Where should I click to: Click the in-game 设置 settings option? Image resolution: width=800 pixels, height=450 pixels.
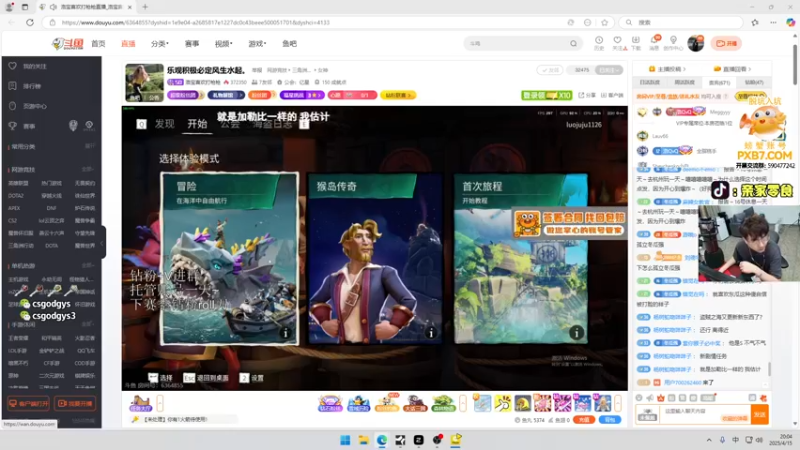[252, 378]
